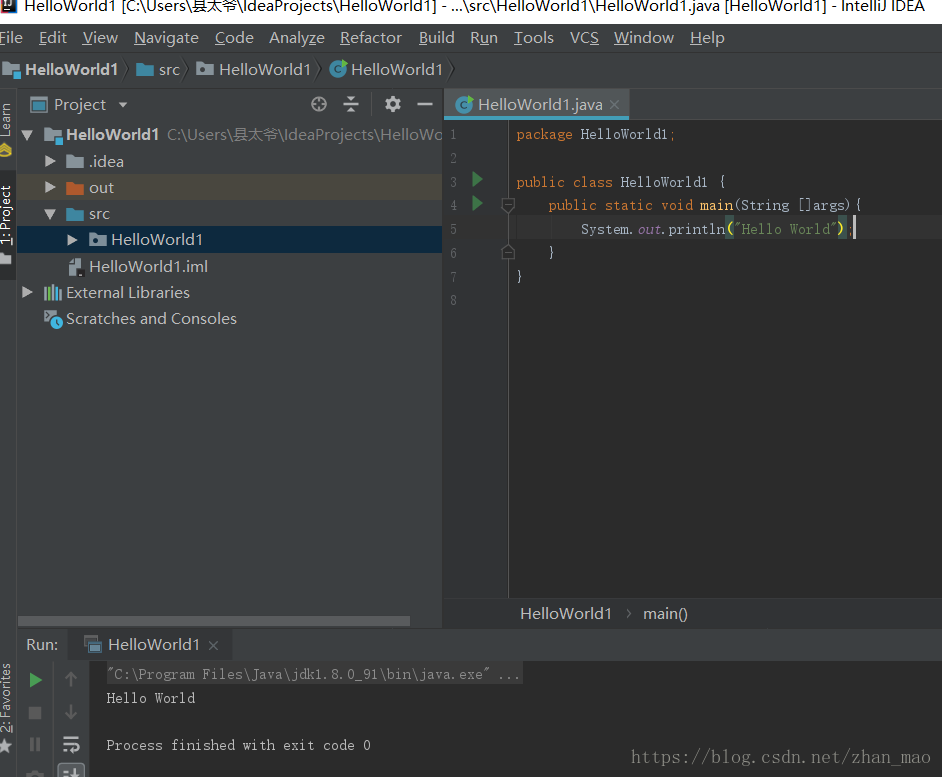This screenshot has width=942, height=777.
Task: Open the Help menu
Action: click(707, 38)
